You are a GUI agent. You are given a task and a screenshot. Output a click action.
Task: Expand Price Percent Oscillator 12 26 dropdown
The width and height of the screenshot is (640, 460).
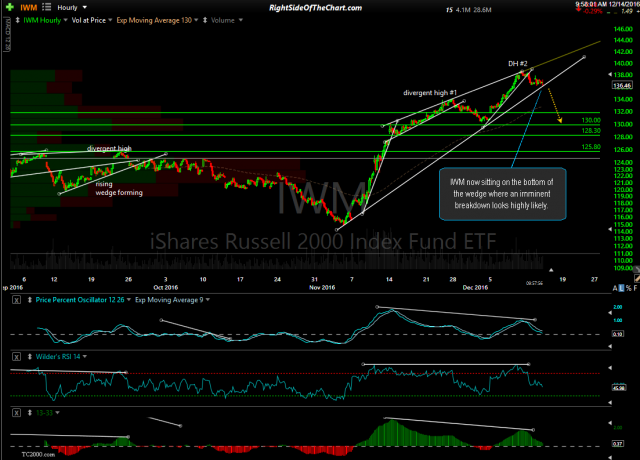click(129, 300)
